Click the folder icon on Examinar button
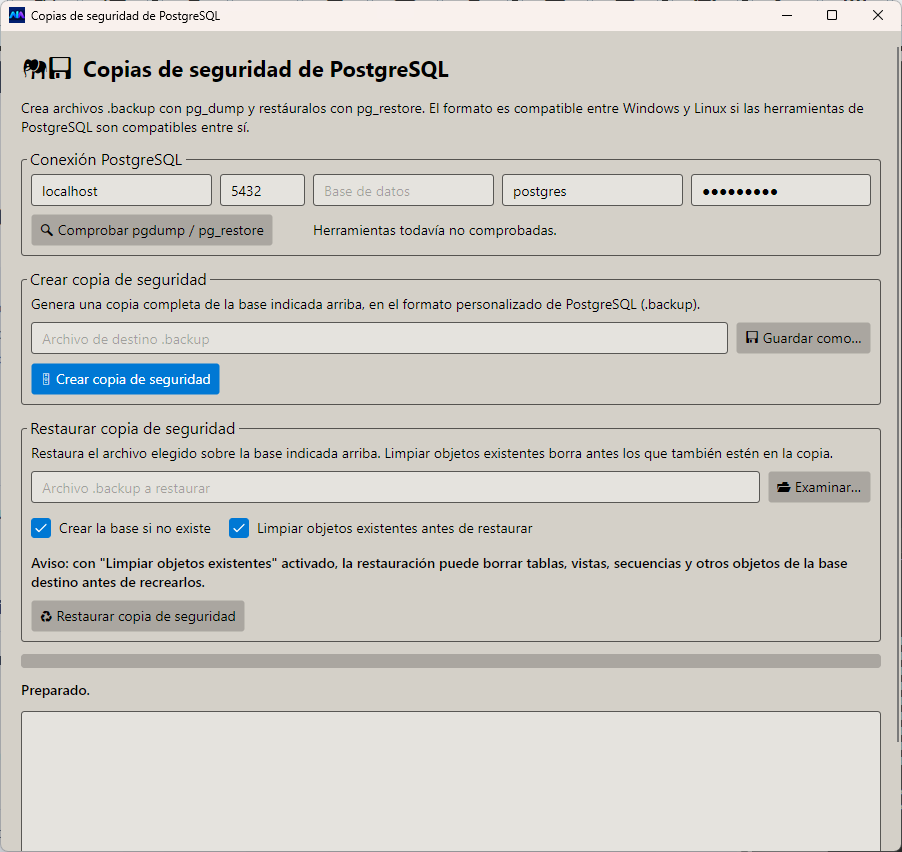 (783, 487)
